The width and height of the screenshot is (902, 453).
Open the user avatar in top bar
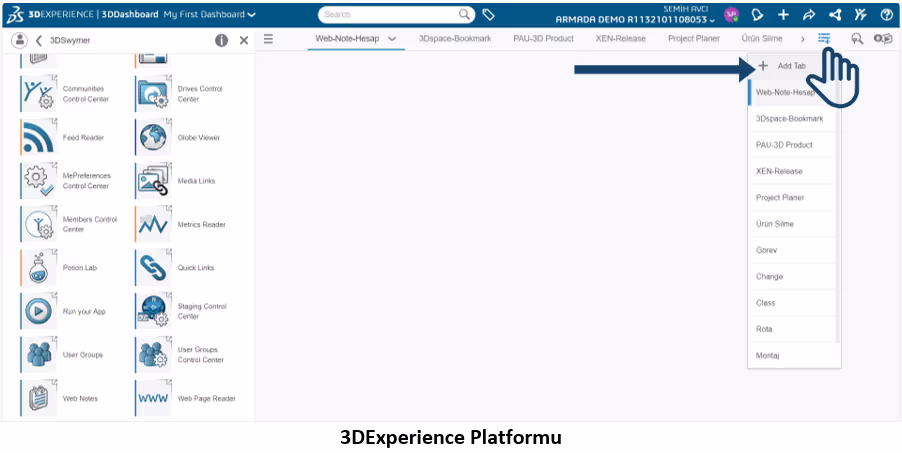click(x=732, y=15)
